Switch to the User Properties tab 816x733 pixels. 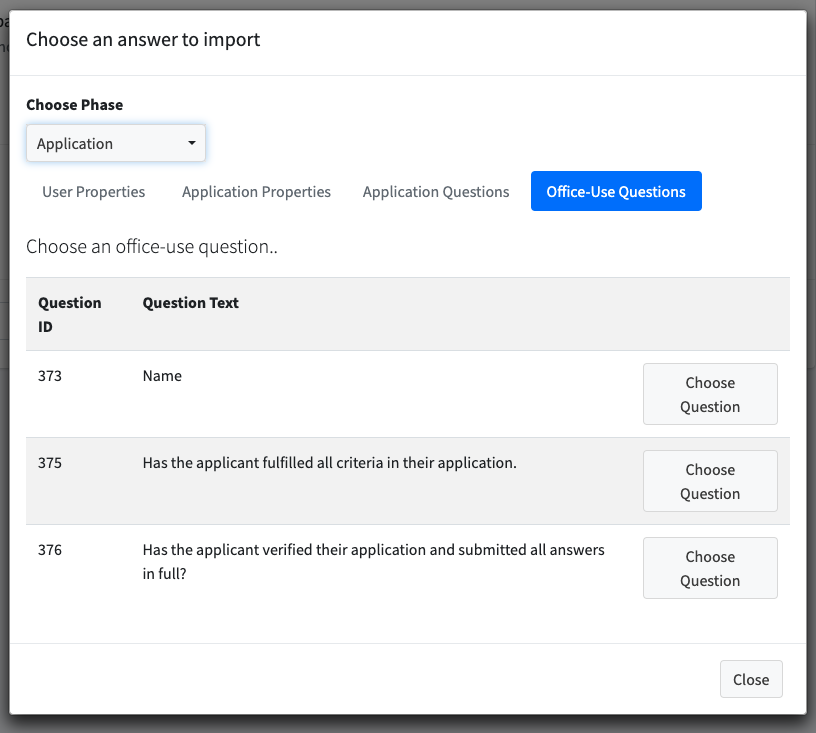coord(94,191)
